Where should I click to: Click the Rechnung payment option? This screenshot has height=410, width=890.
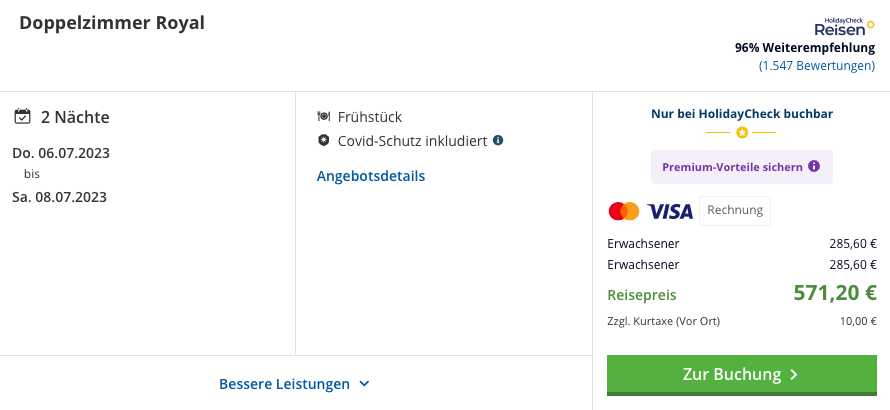pos(735,211)
